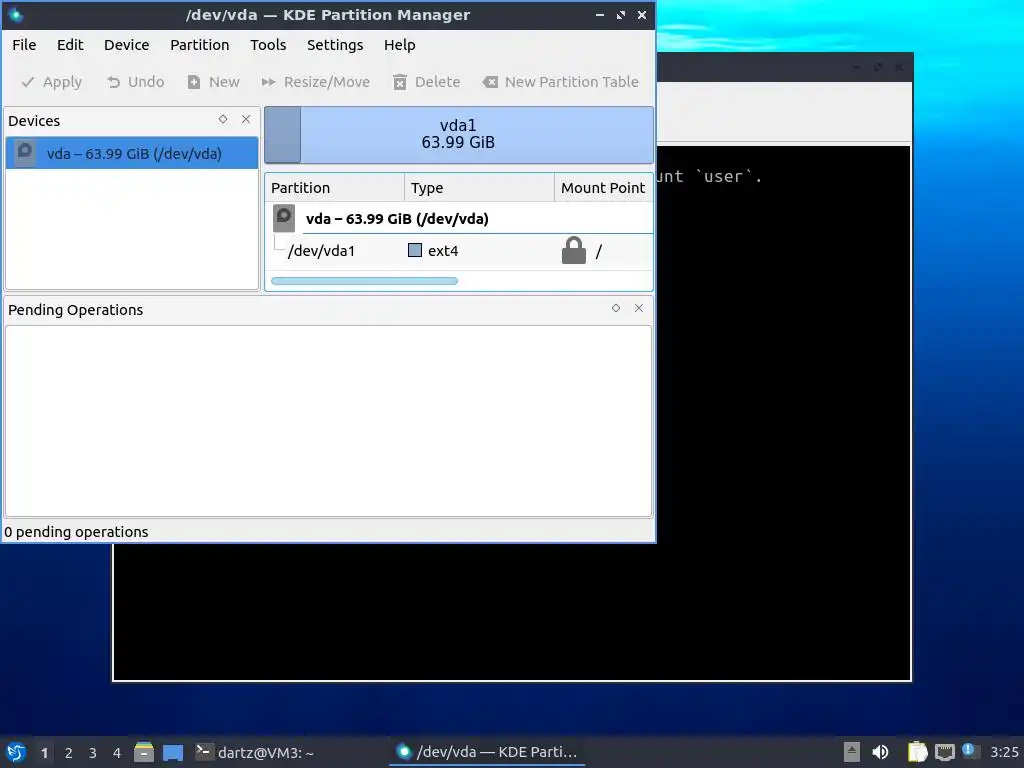Image resolution: width=1024 pixels, height=768 pixels.
Task: Click the '0 pending operations' status text
Action: point(76,532)
